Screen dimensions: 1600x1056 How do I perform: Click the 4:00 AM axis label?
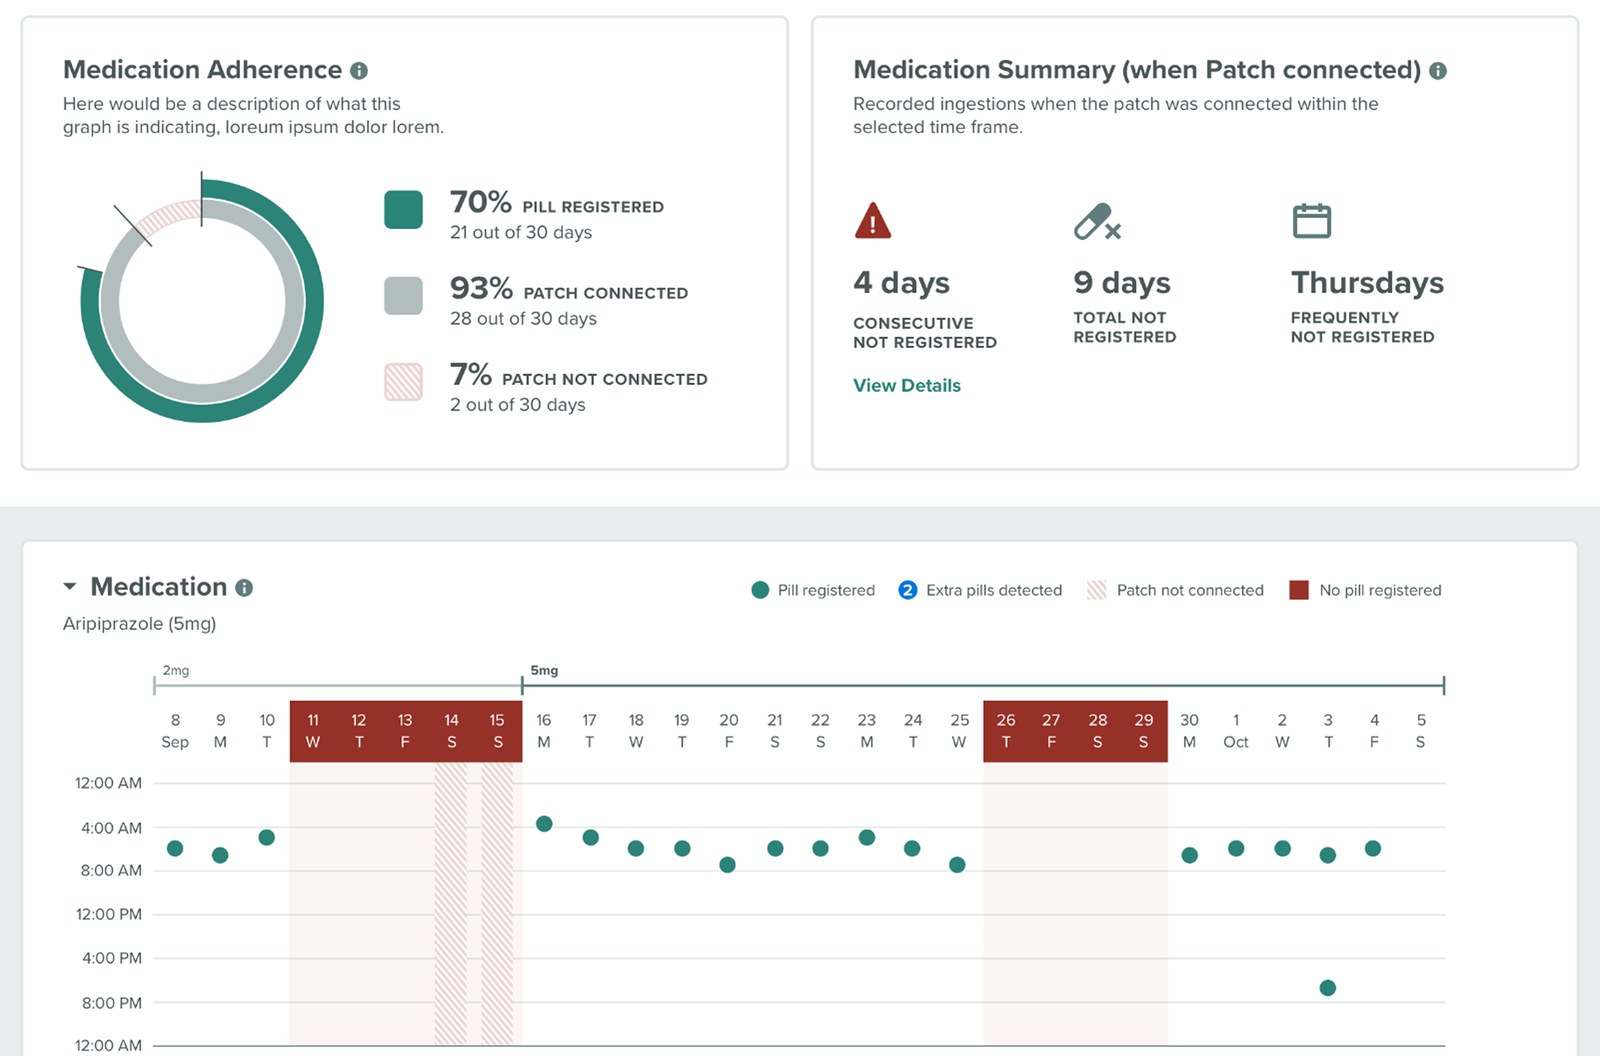(x=112, y=828)
